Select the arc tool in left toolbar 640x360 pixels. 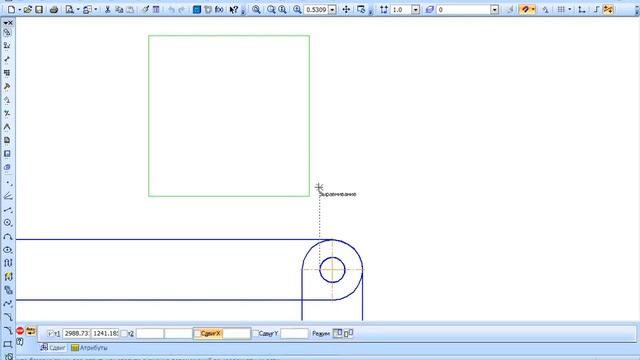tap(7, 236)
